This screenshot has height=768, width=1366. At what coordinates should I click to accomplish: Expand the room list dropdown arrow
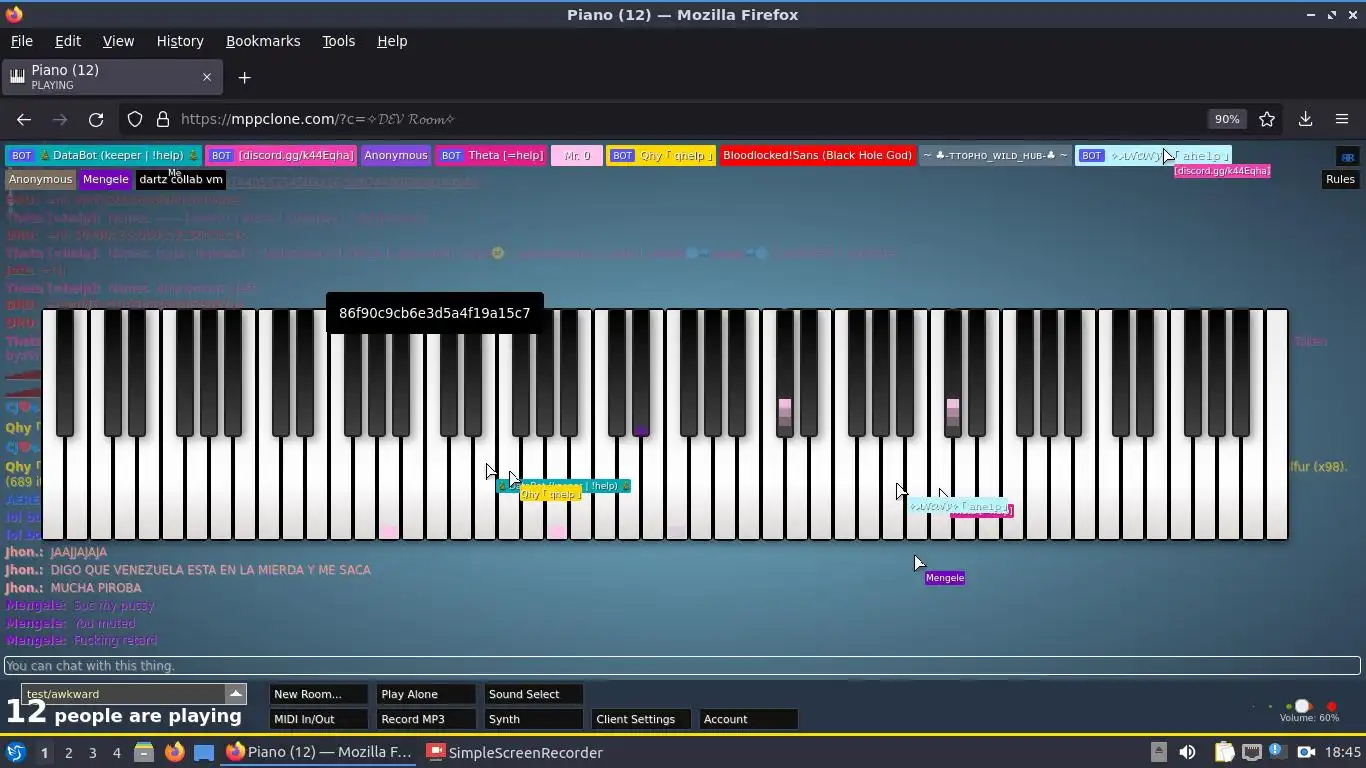(x=236, y=694)
